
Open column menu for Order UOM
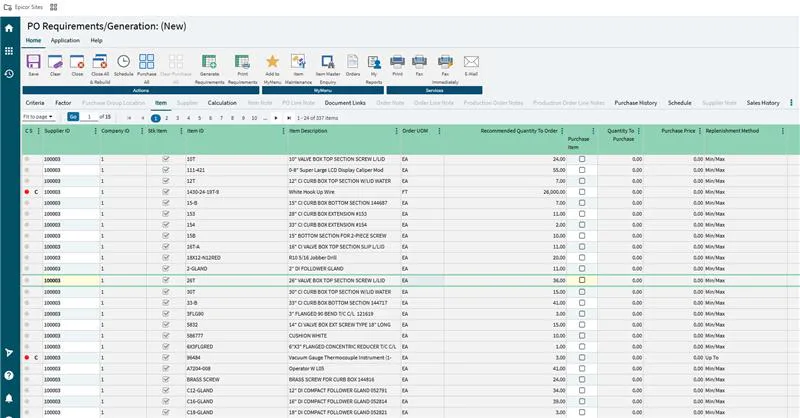[x=439, y=131]
